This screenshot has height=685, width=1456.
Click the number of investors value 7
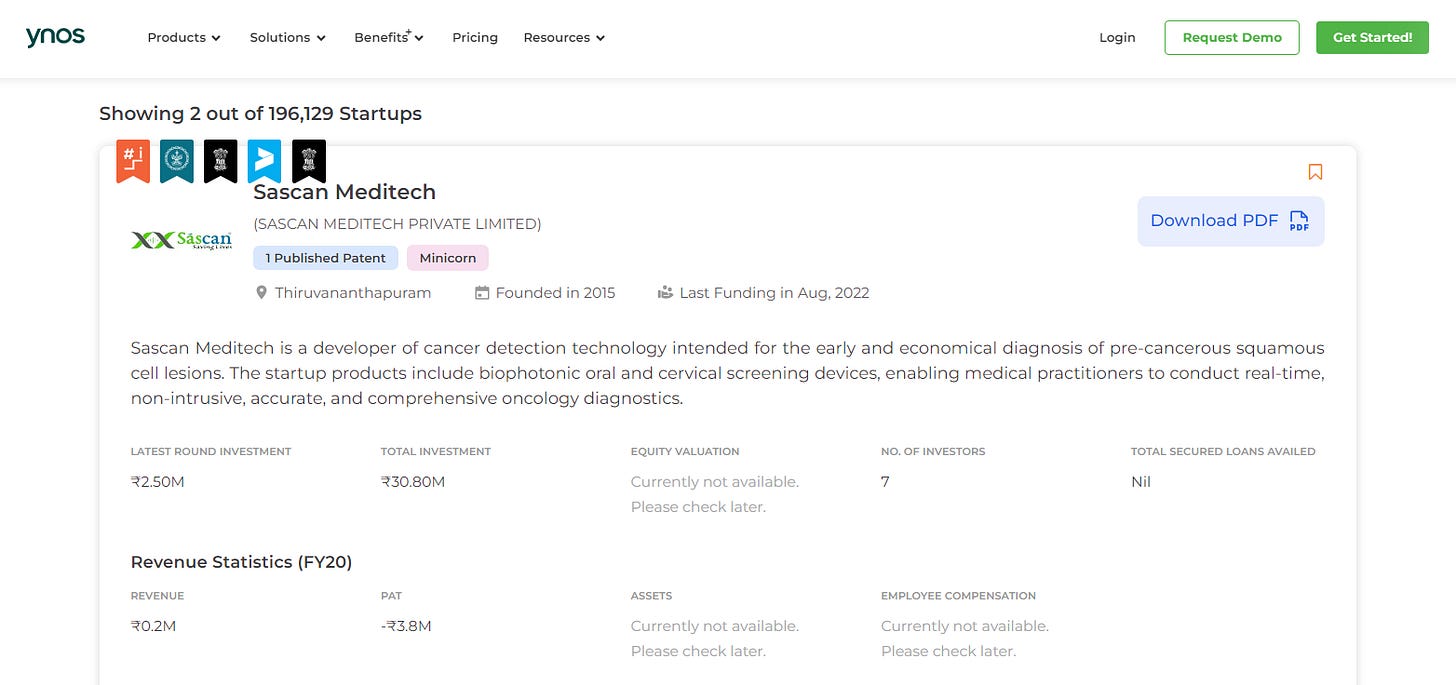(x=885, y=482)
